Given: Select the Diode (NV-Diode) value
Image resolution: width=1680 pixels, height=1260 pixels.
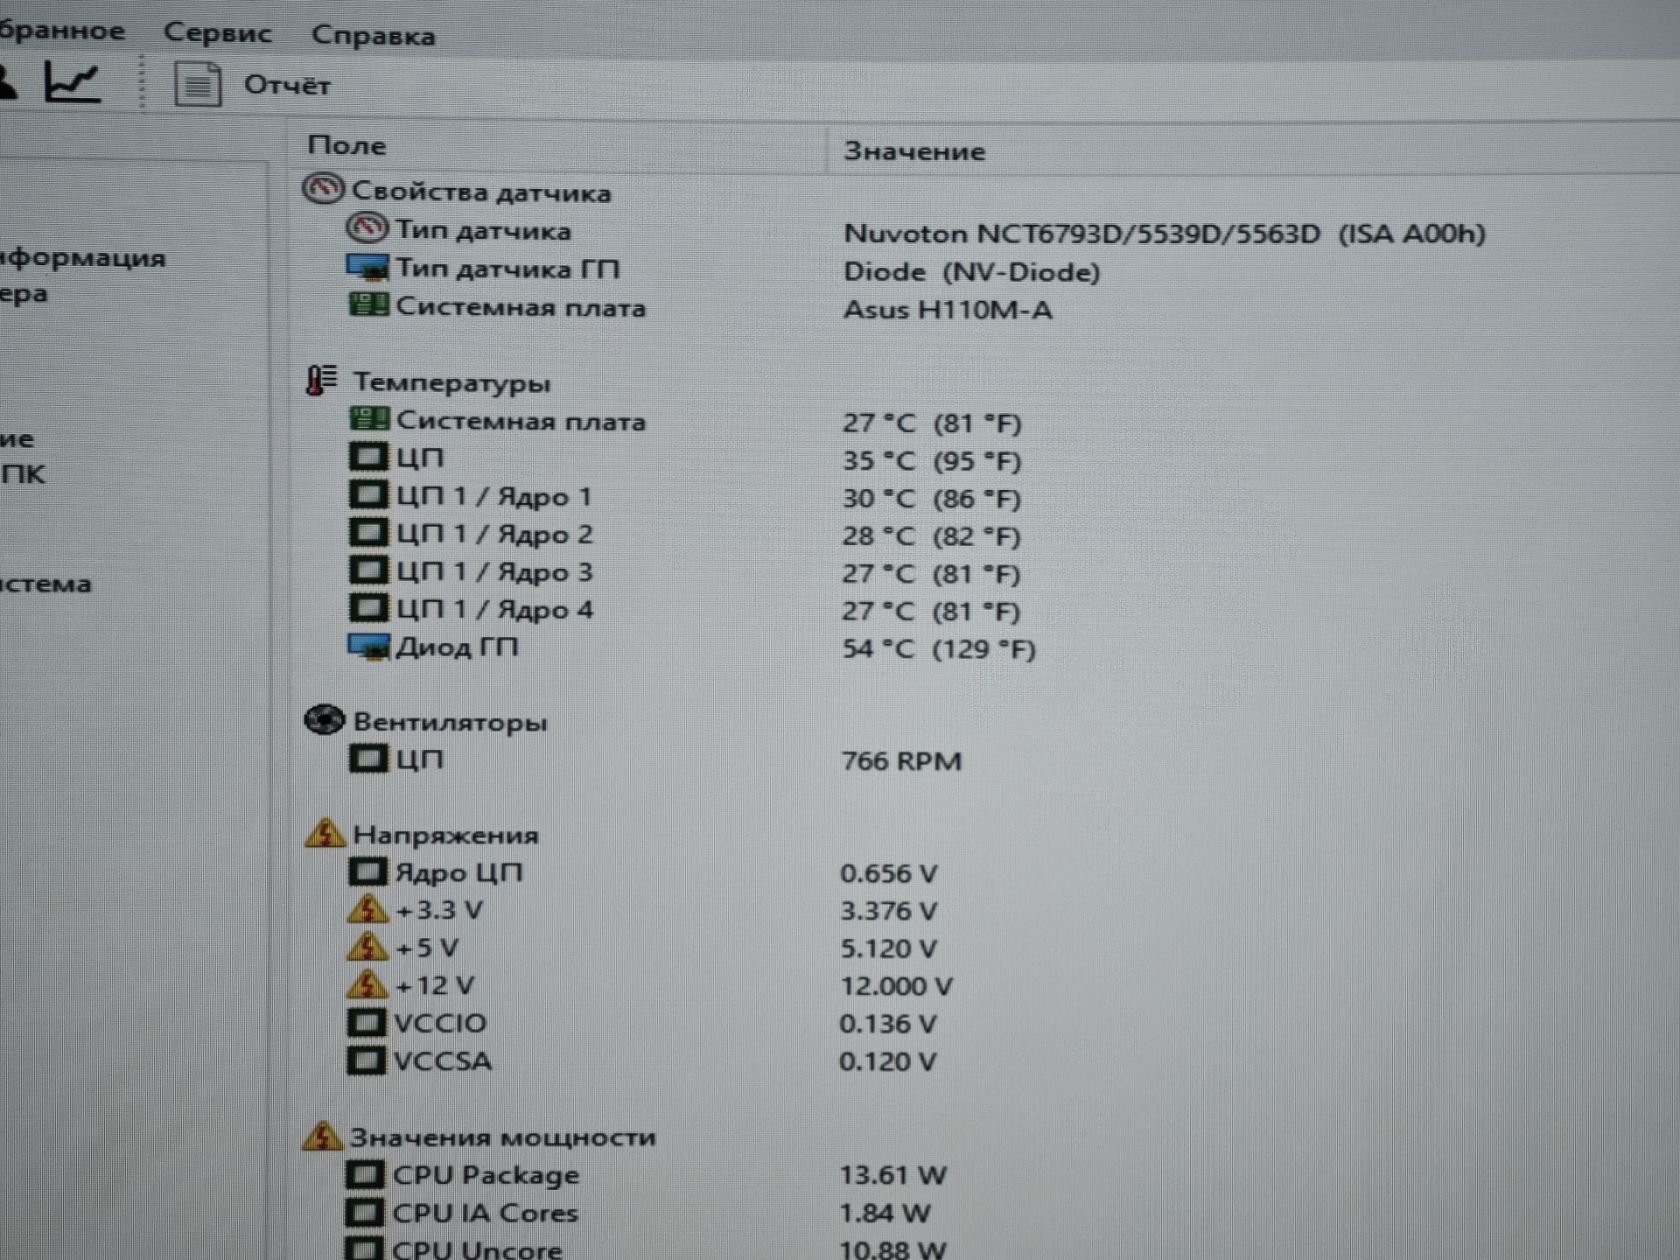Looking at the screenshot, I should (971, 272).
